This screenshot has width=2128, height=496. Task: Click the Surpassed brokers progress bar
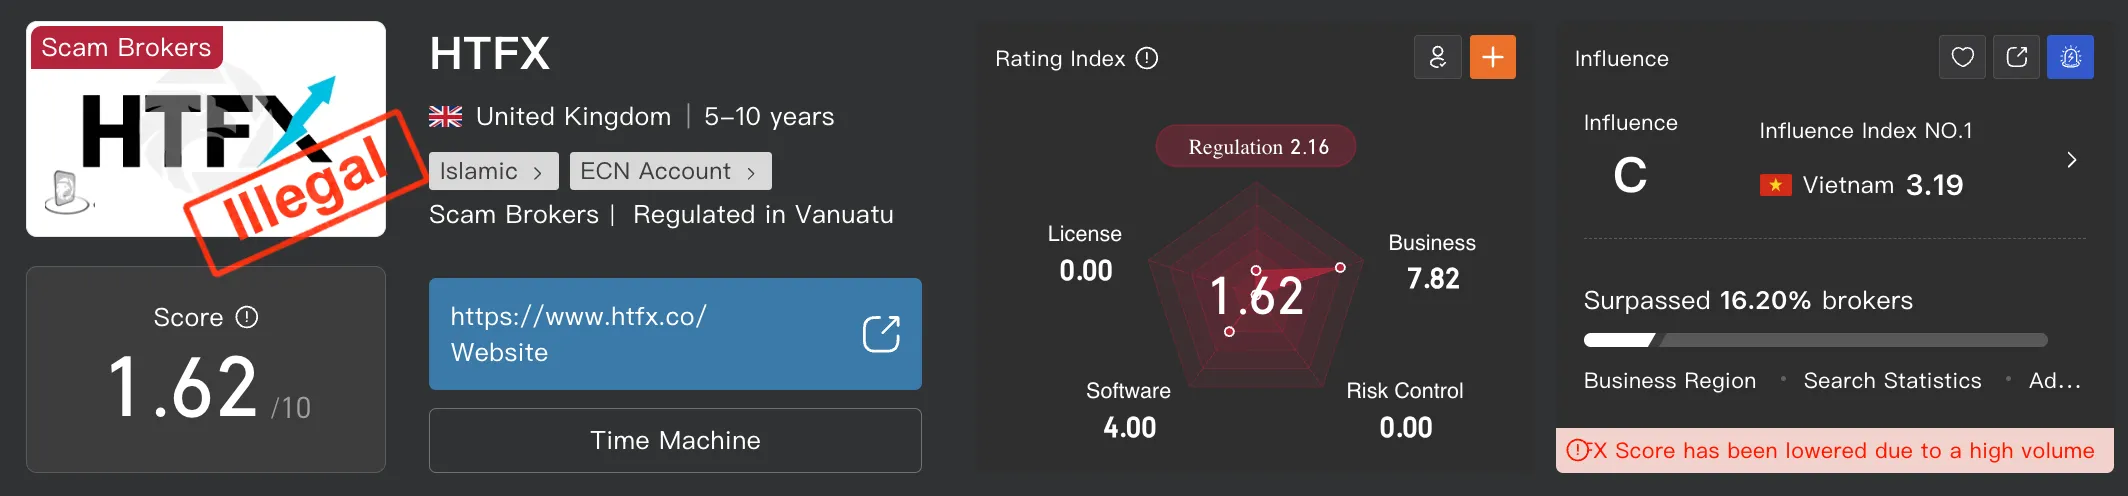click(x=1815, y=340)
